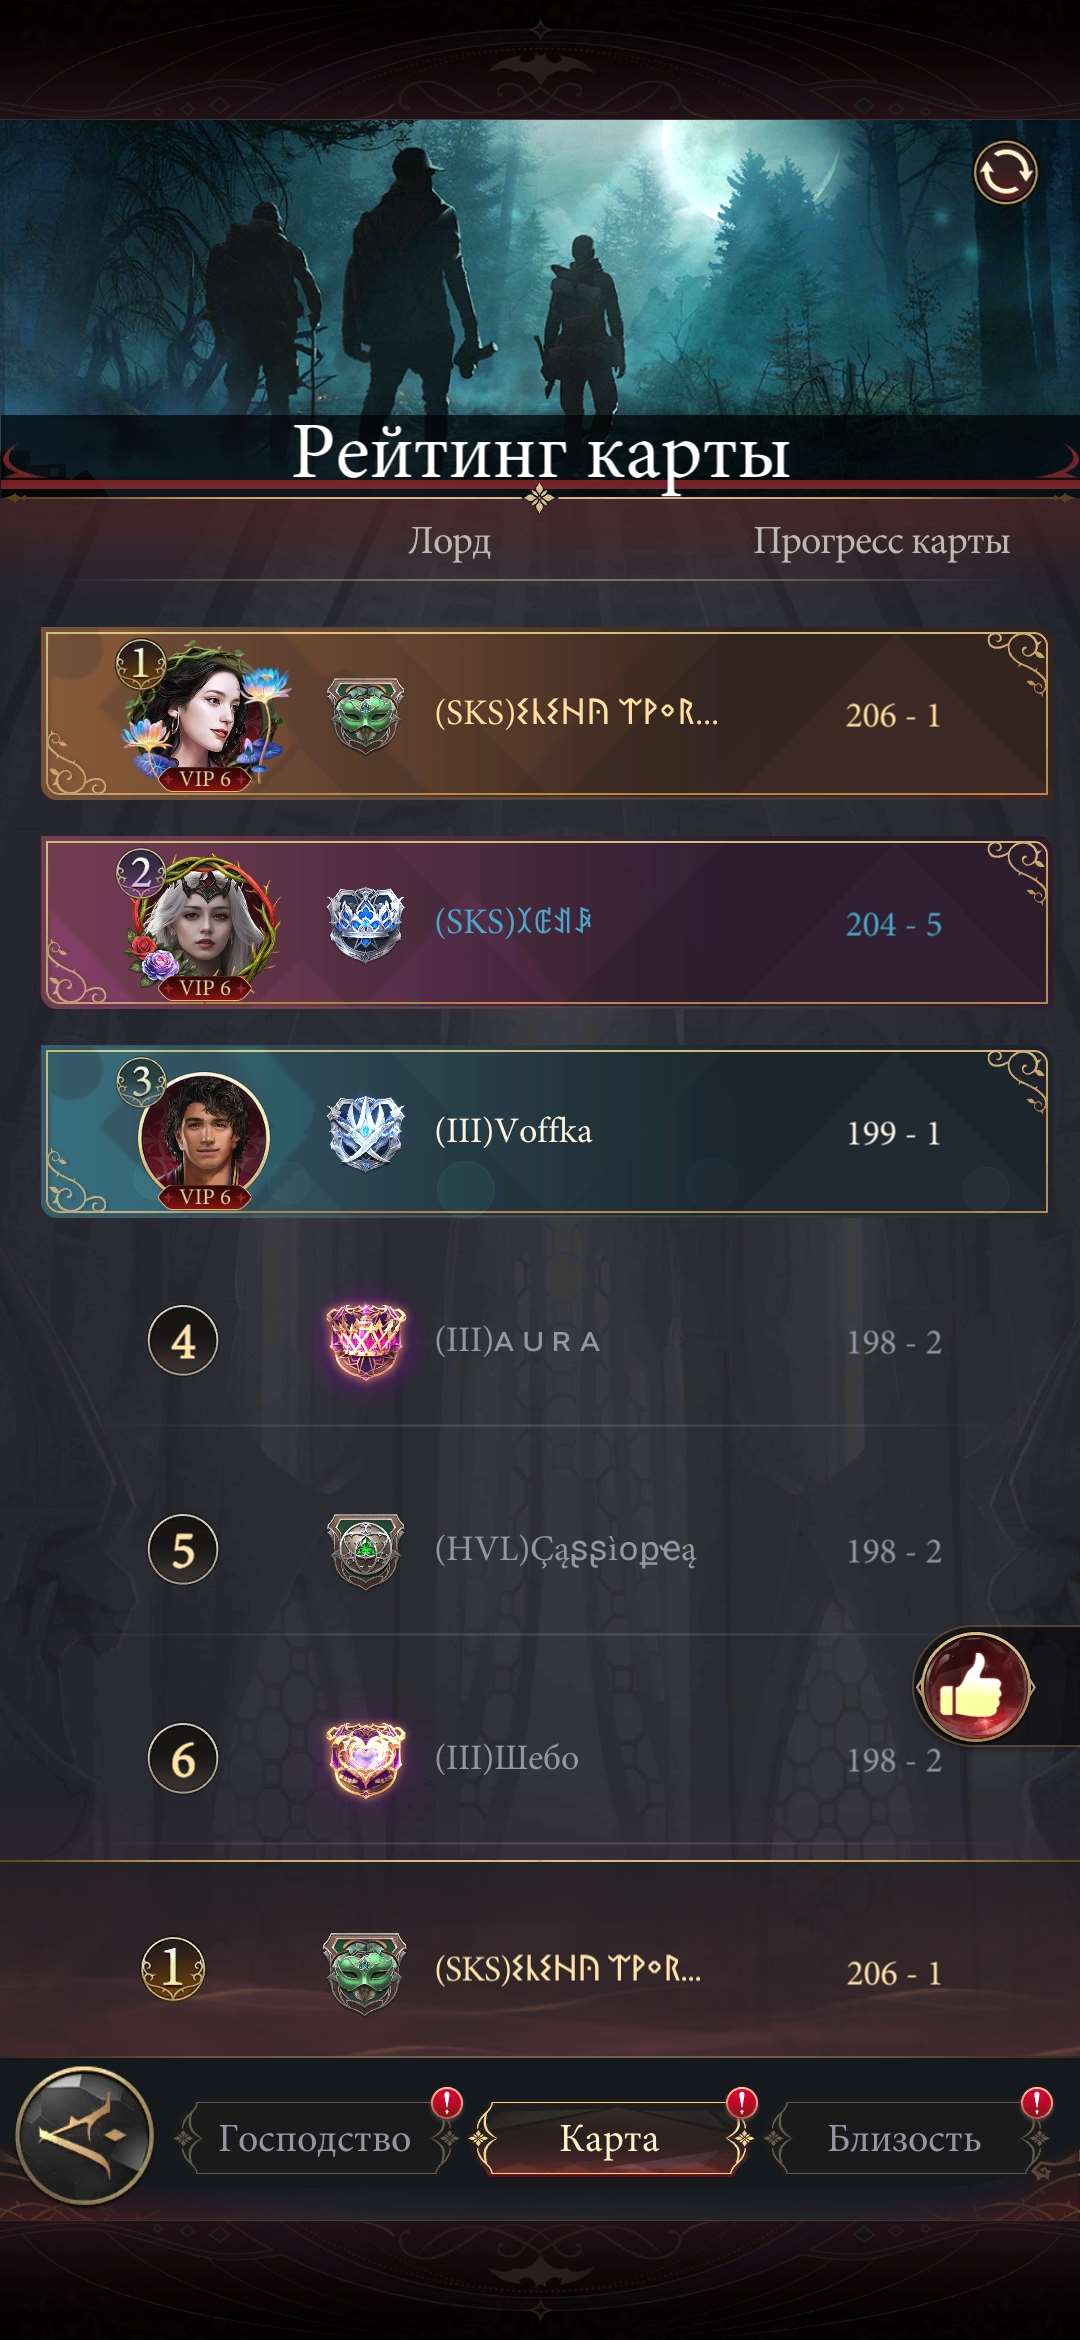Click rank 4 number medallion
This screenshot has width=1080, height=2340.
coord(183,1341)
